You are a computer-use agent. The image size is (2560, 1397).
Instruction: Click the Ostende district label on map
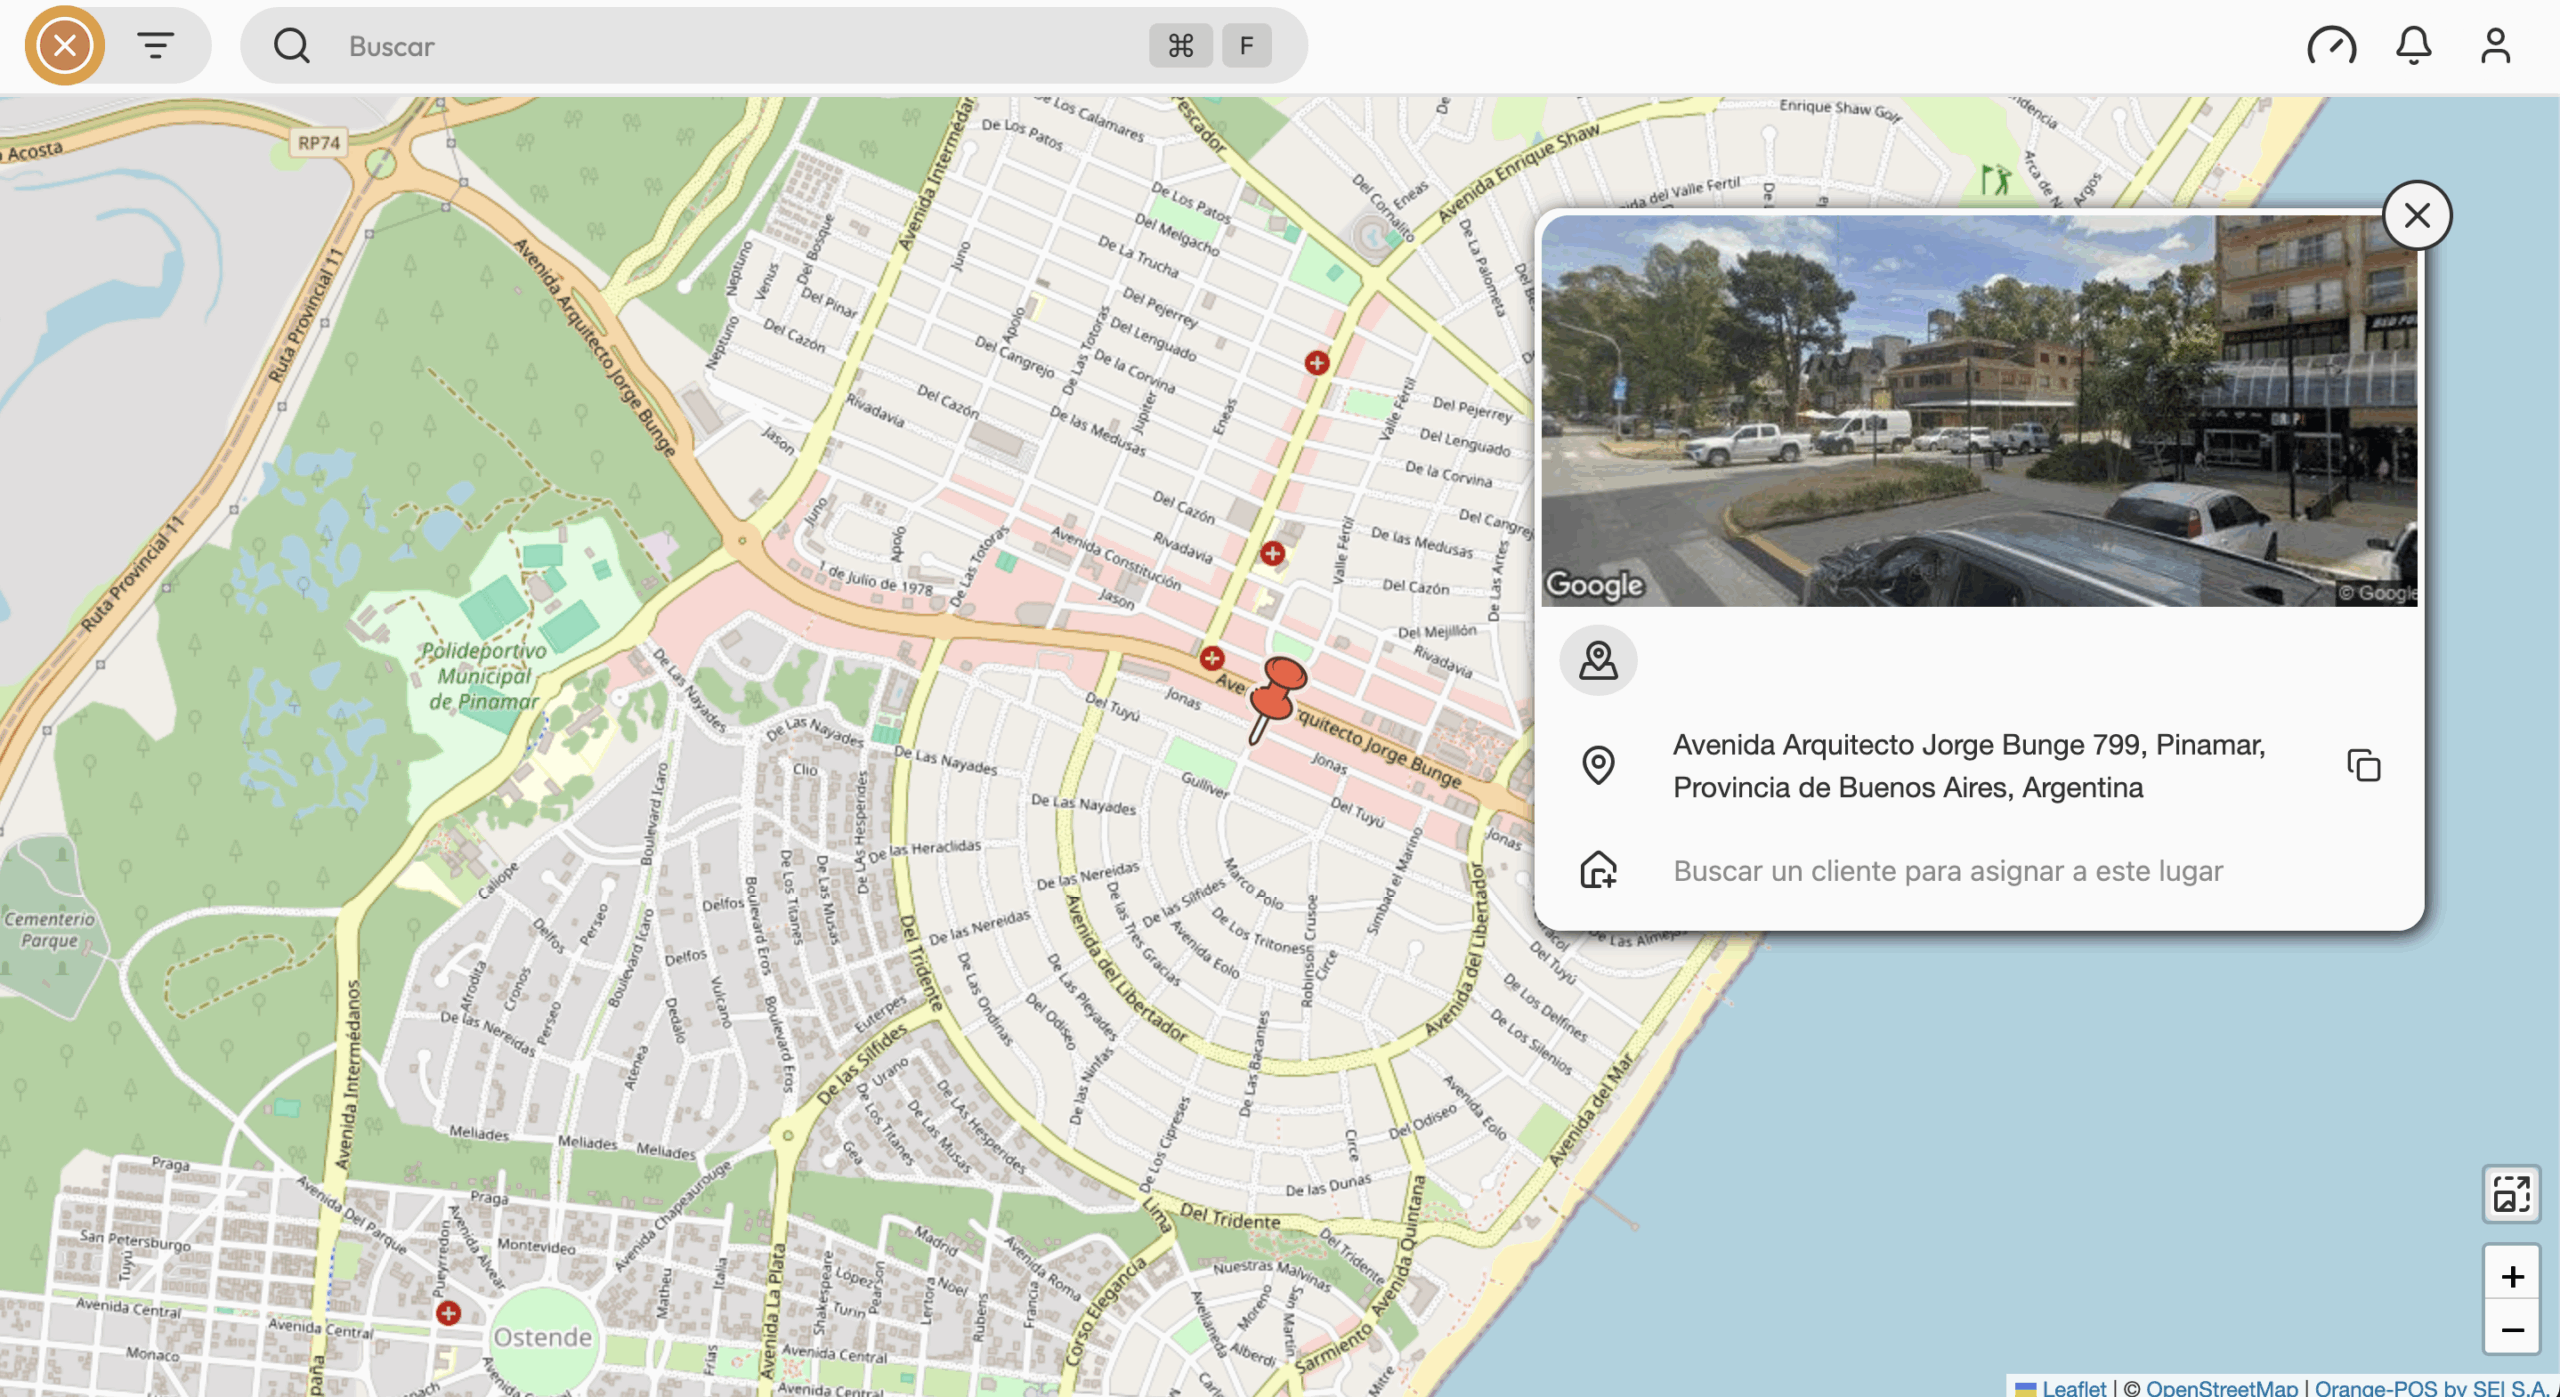coord(542,1337)
